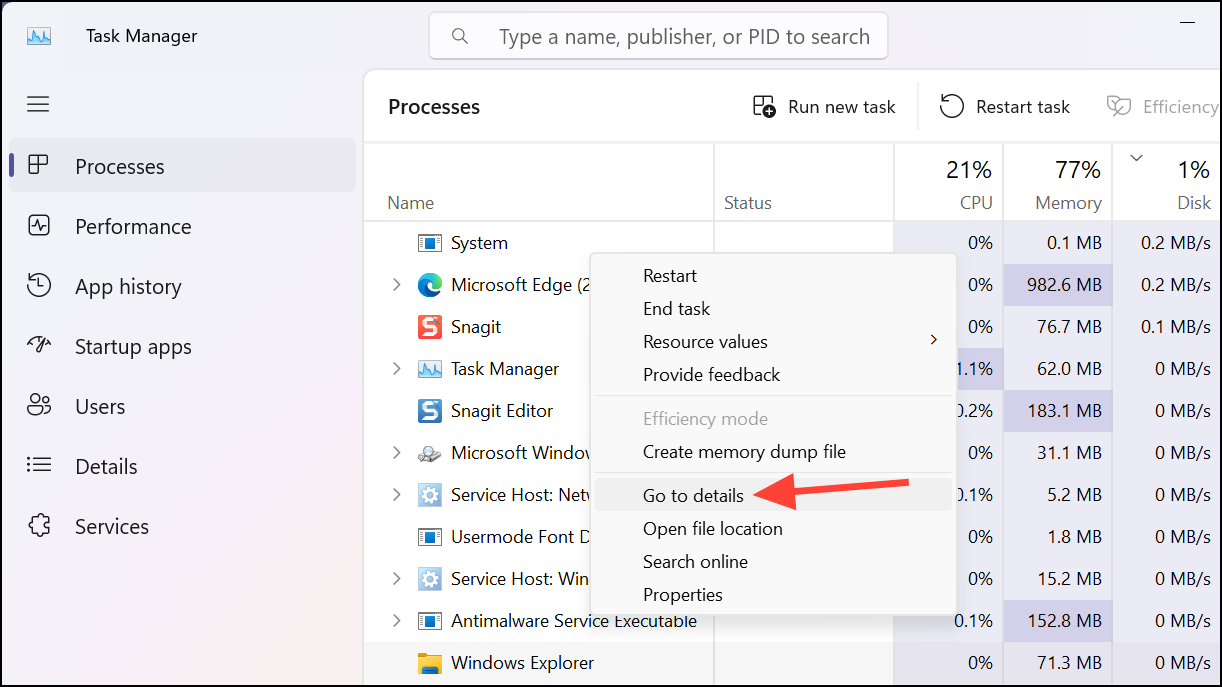Viewport: 1222px width, 687px height.
Task: Open the Users page label
Action: [100, 407]
